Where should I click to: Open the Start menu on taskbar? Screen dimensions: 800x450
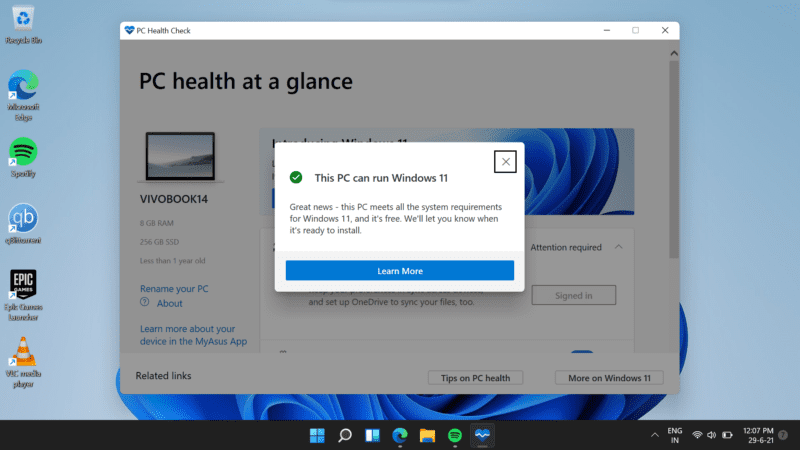click(317, 435)
